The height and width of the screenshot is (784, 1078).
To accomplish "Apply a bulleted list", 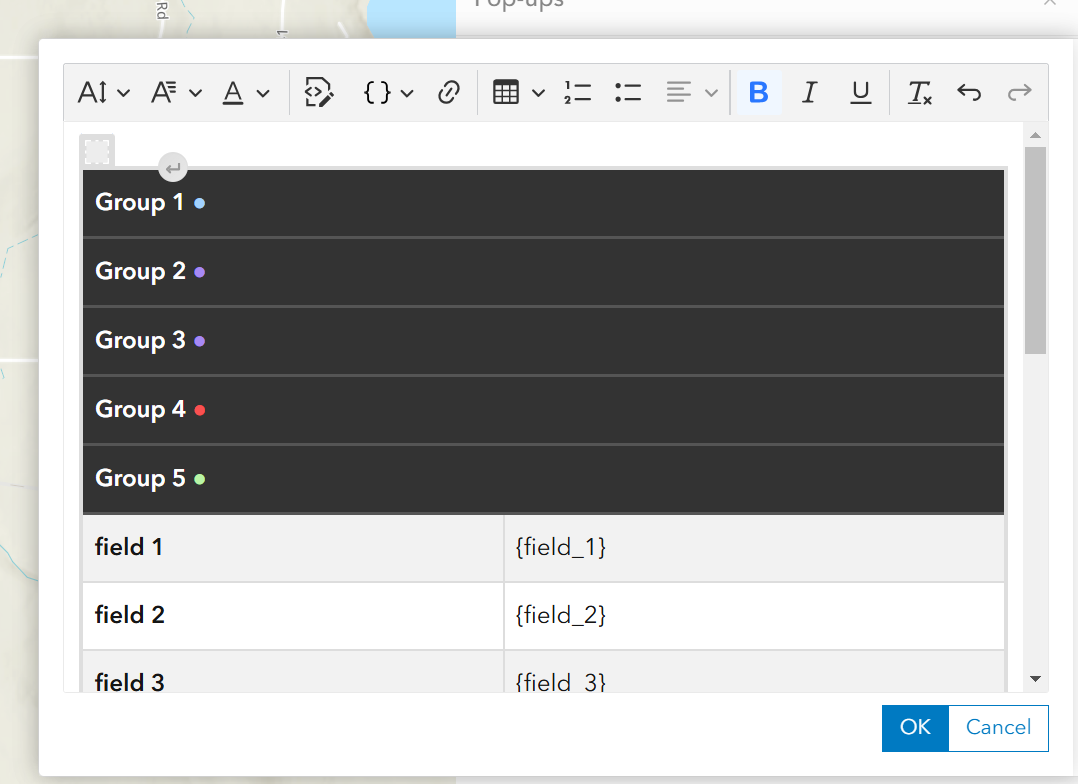I will click(628, 92).
